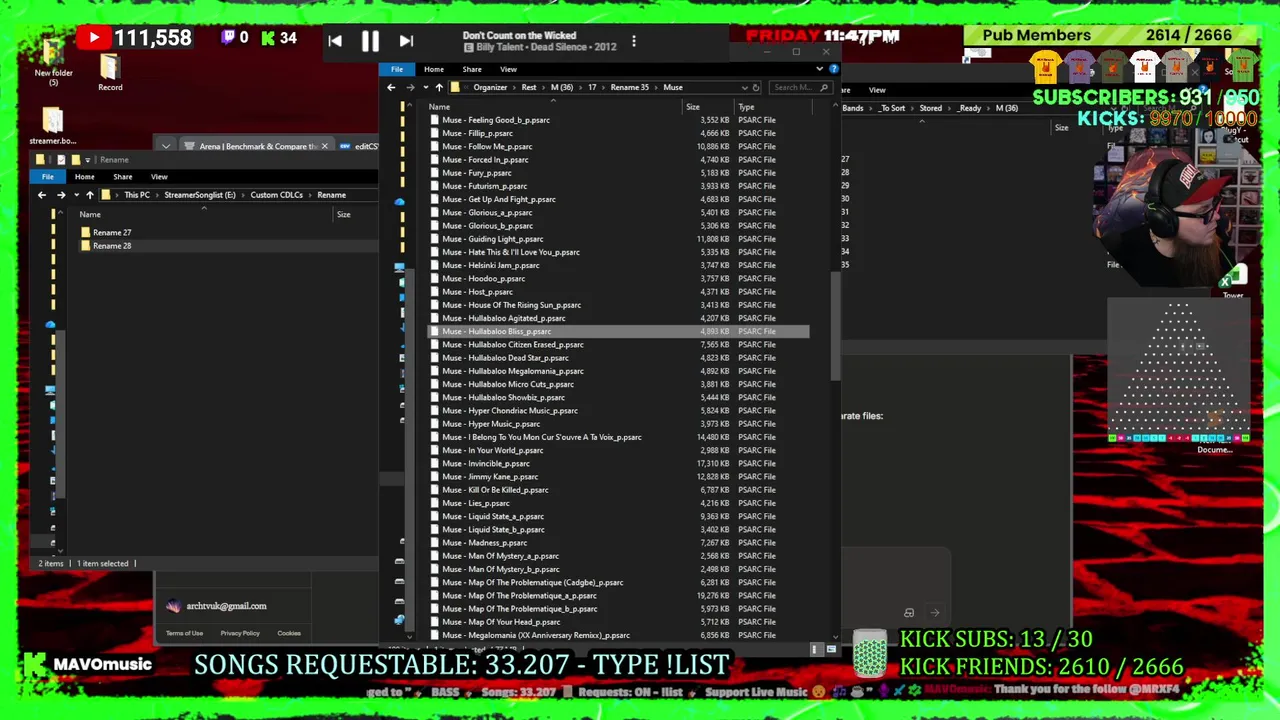The height and width of the screenshot is (720, 1280).
Task: Open Share tab in Muse explorer window
Action: click(472, 69)
